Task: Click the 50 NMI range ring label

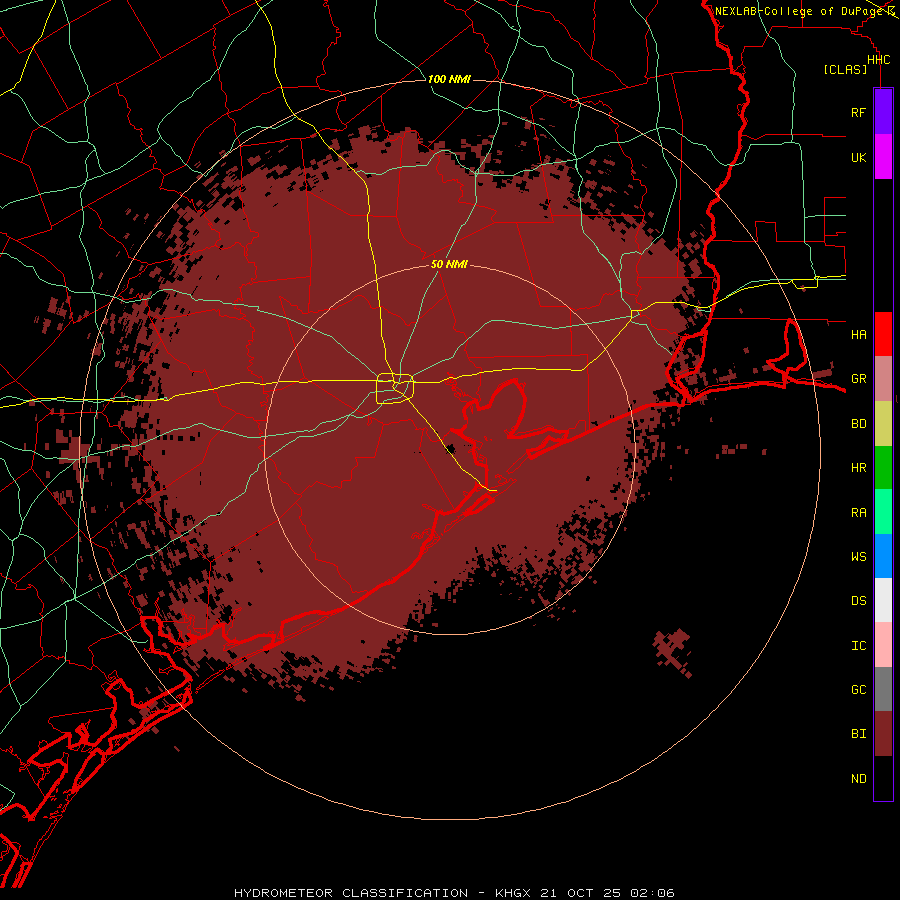Action: pyautogui.click(x=449, y=264)
